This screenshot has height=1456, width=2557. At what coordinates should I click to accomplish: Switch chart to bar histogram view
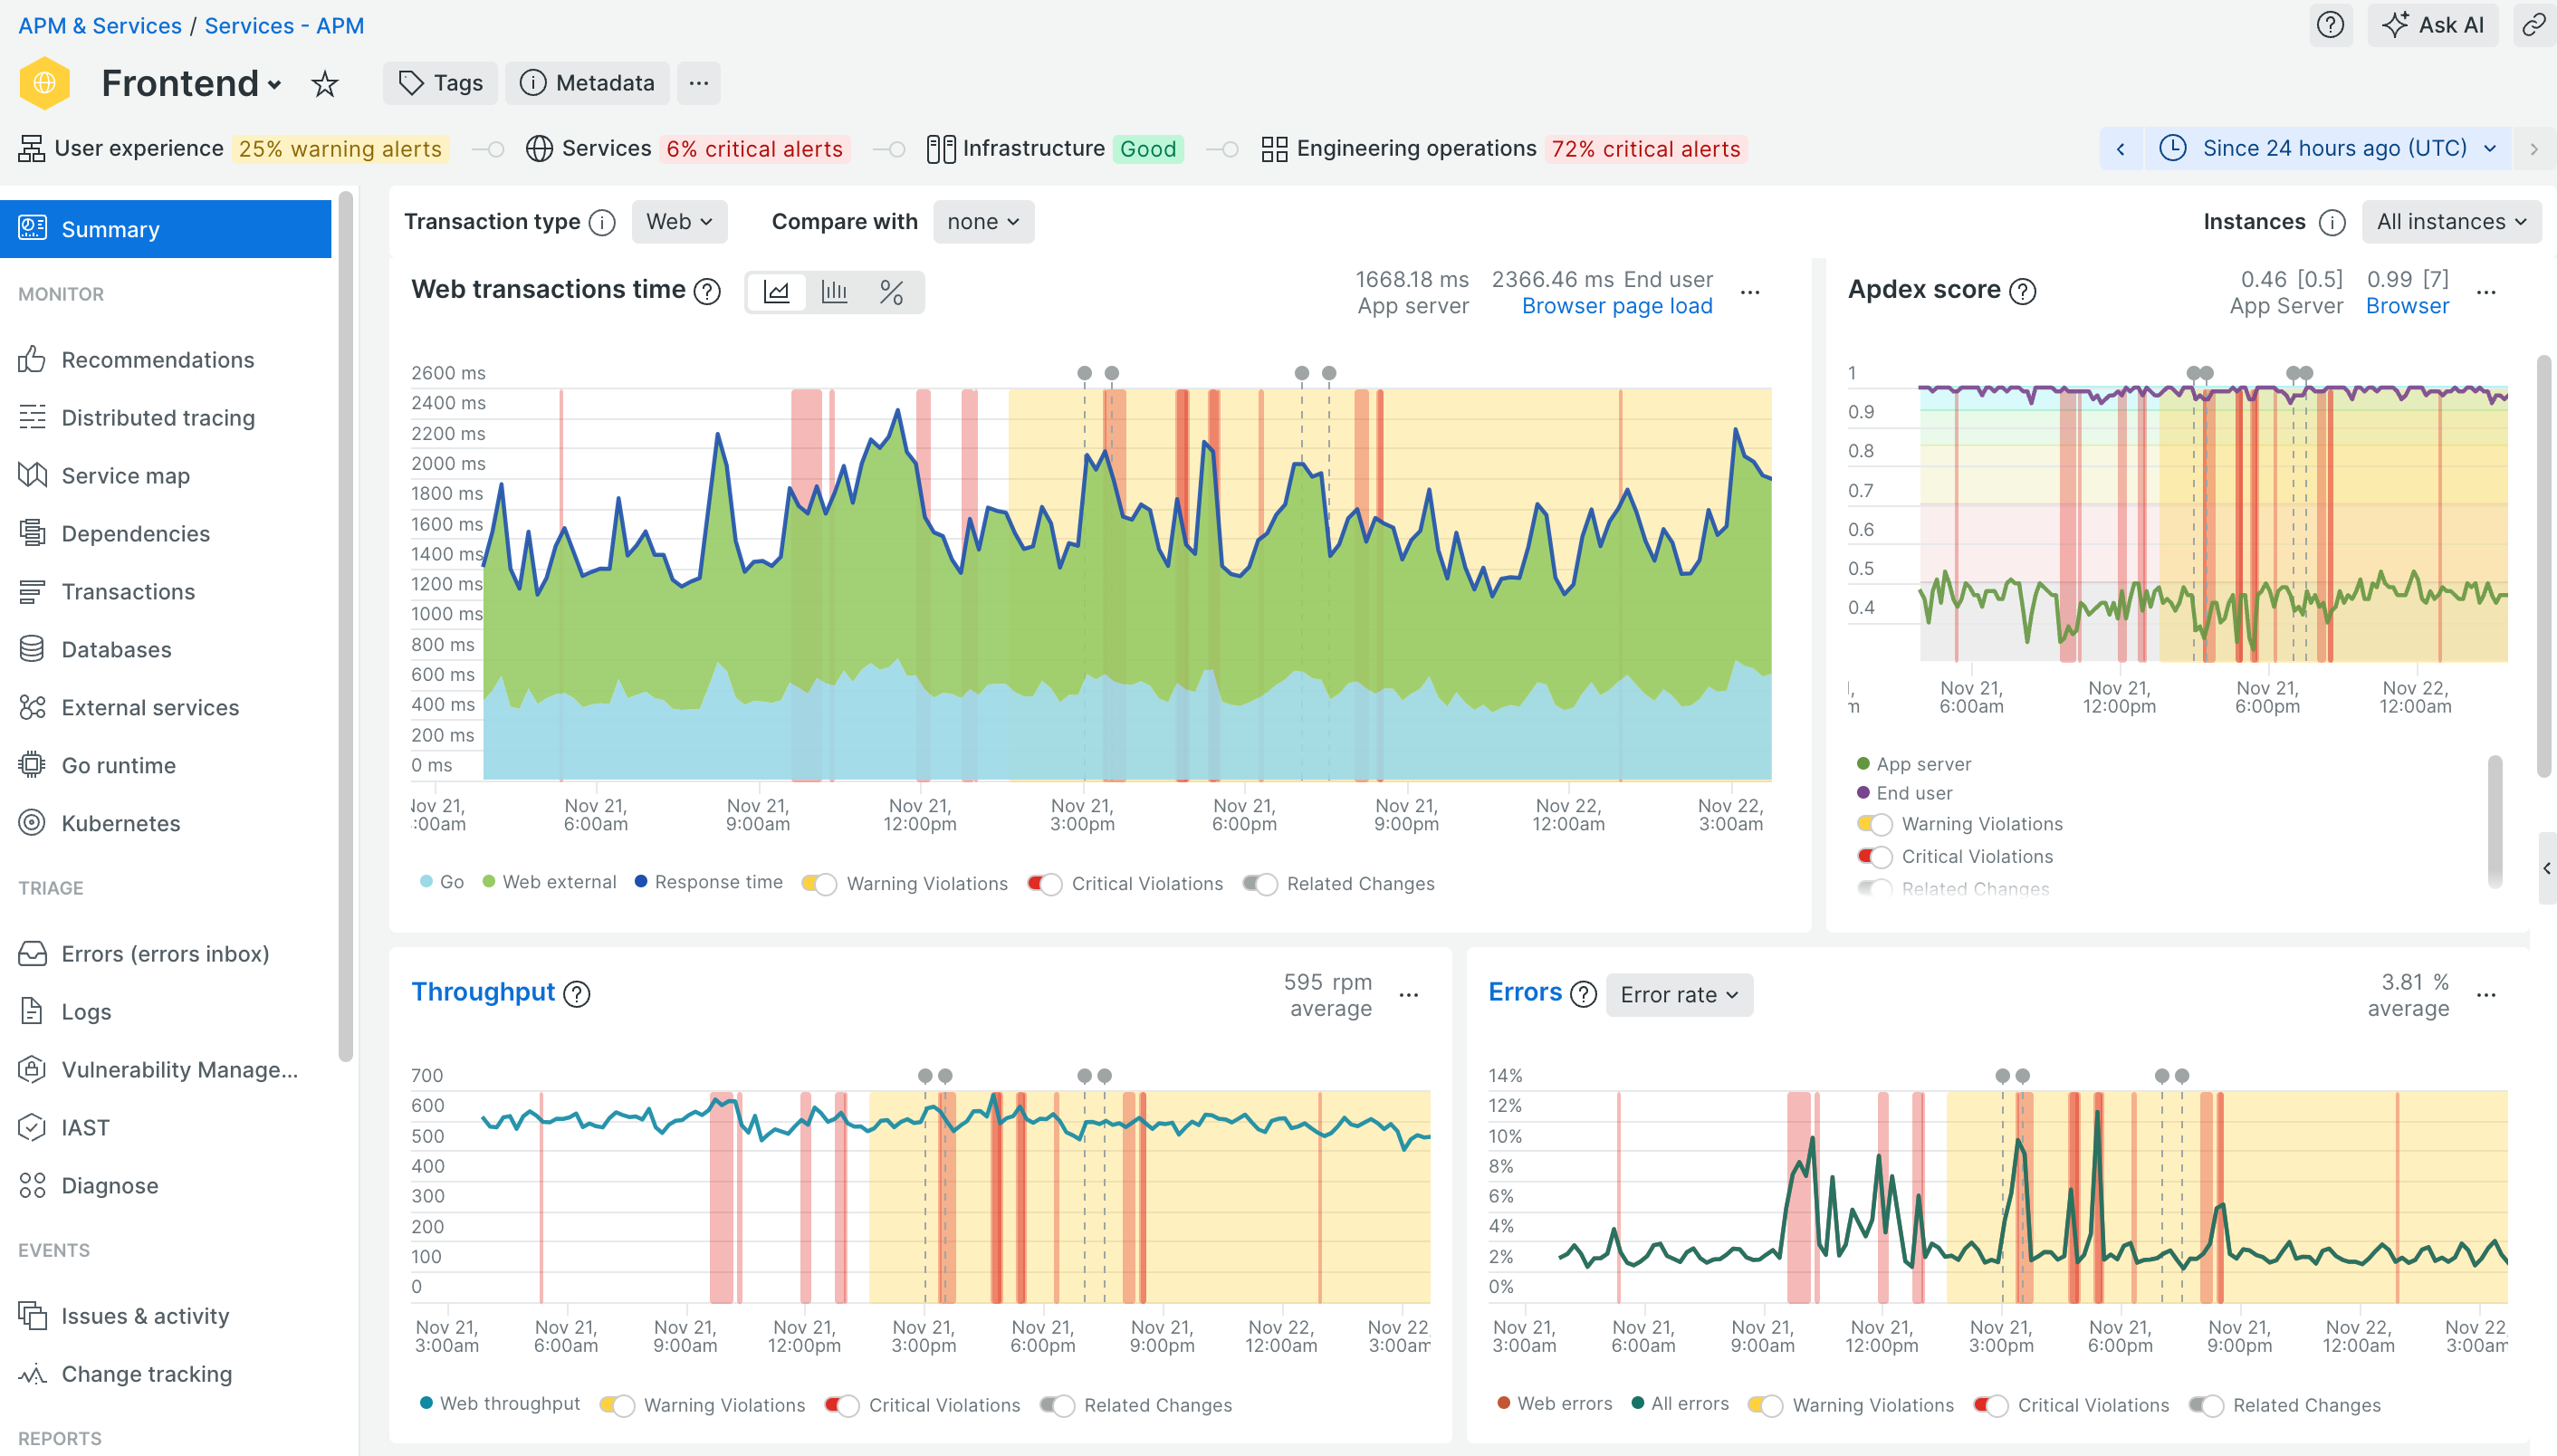point(834,292)
